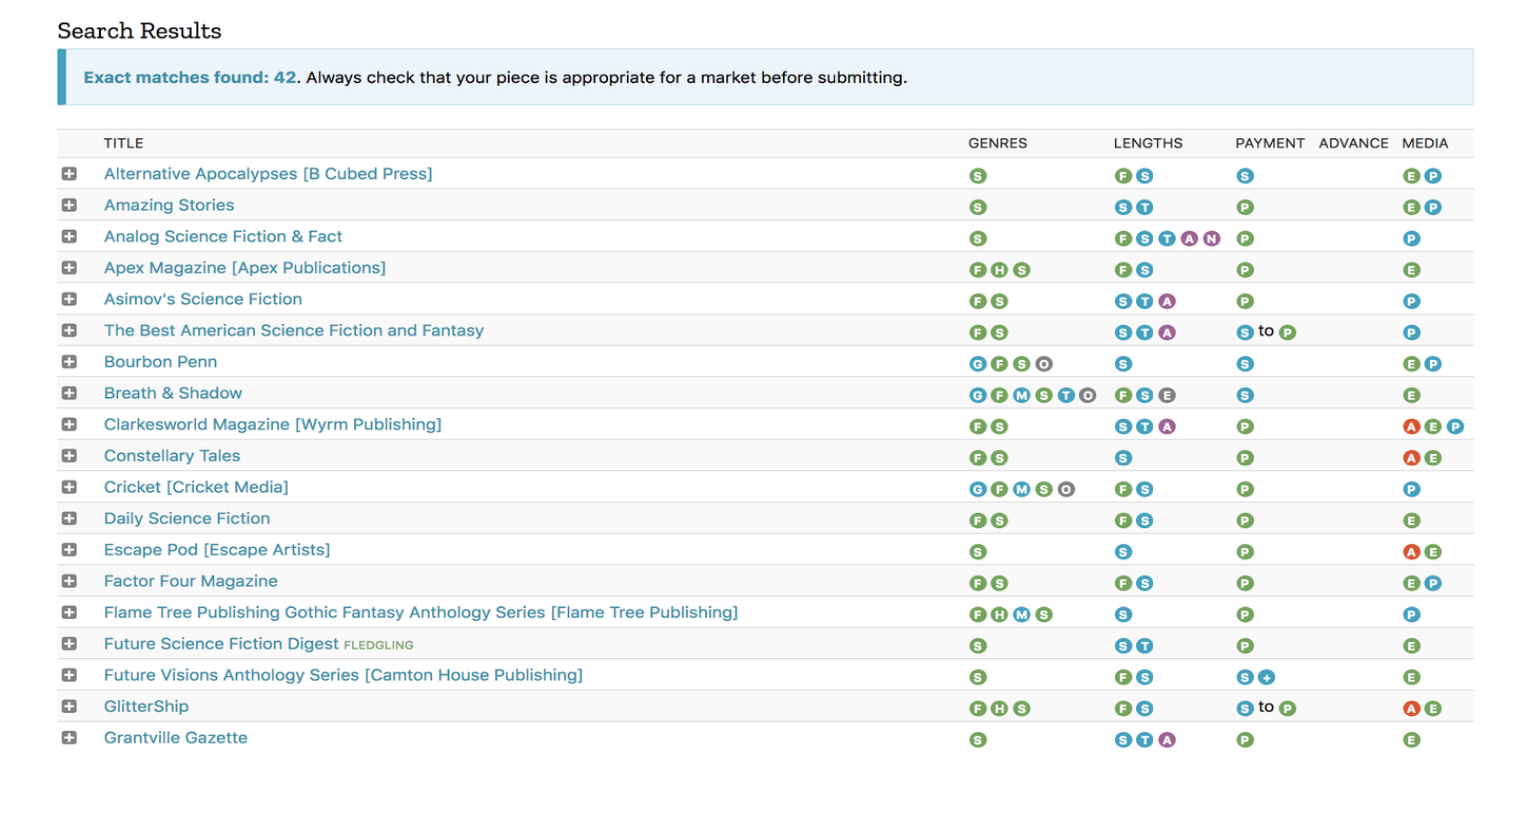Expand the Alternative Apocalypses row details
1528x818 pixels.
[69, 174]
